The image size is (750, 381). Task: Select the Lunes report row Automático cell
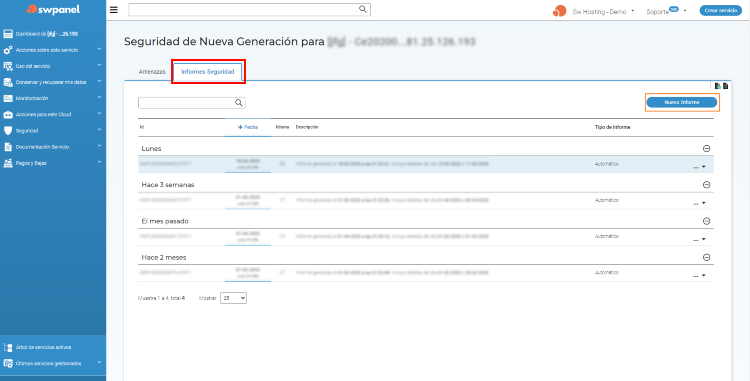[x=607, y=164]
